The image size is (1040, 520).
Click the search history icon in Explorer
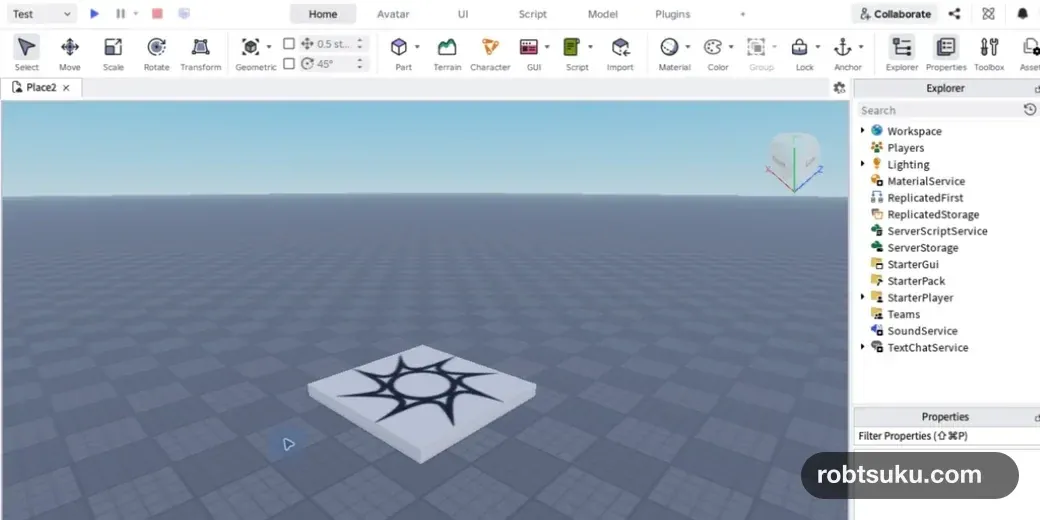pyautogui.click(x=1029, y=109)
